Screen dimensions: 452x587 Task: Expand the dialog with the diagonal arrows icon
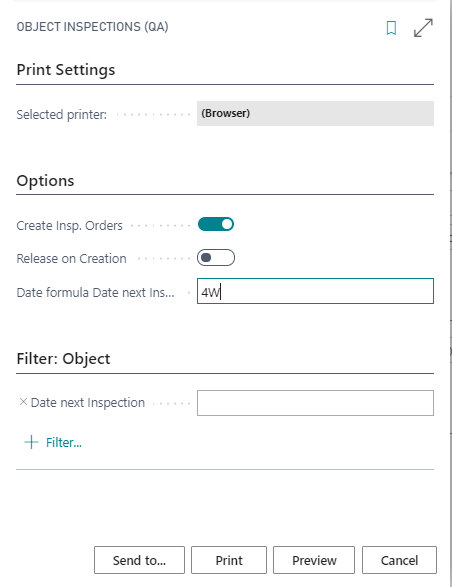(x=423, y=28)
